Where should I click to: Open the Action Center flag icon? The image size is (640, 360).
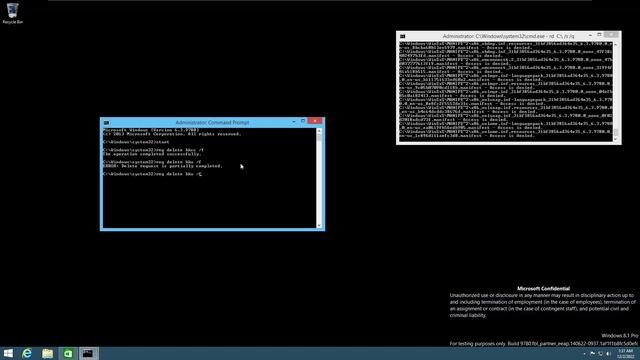point(593,353)
